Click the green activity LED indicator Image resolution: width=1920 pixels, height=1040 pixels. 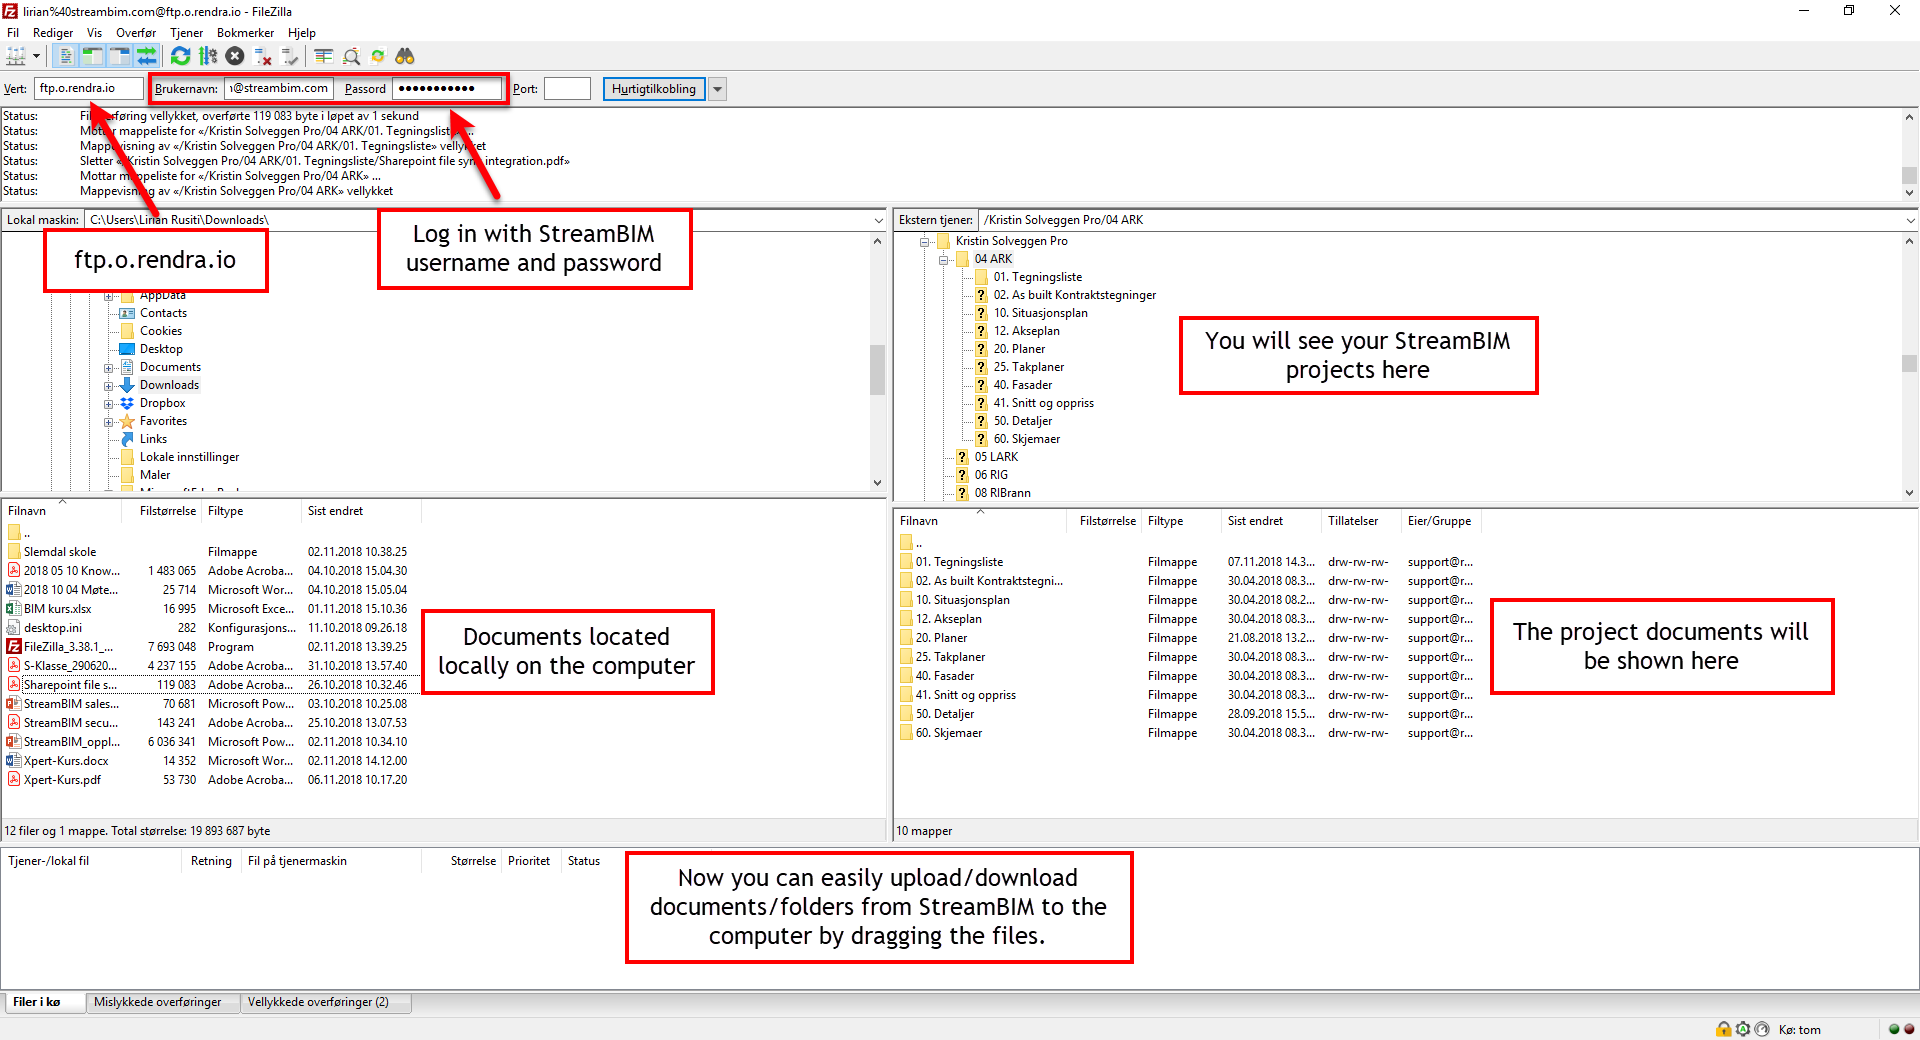click(1894, 1029)
